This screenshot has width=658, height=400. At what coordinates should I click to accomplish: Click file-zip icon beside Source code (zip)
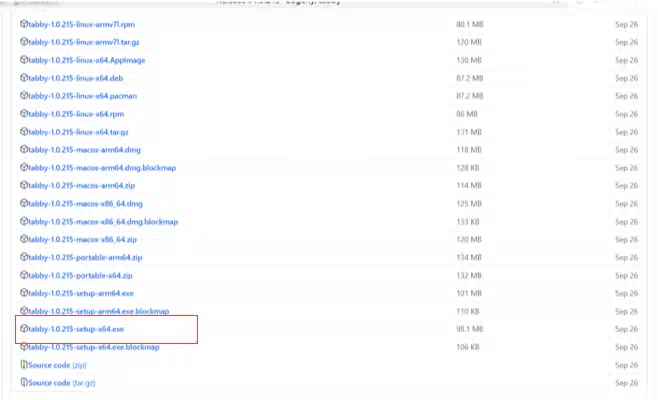click(24, 365)
